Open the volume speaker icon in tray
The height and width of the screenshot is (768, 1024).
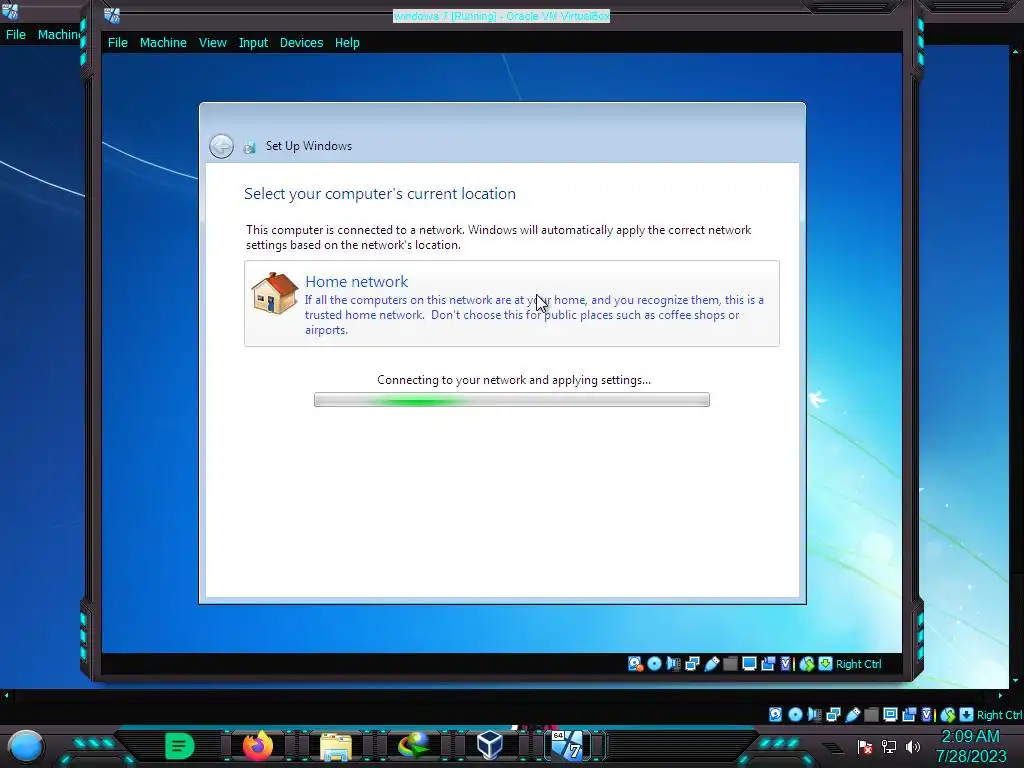pyautogui.click(x=913, y=746)
